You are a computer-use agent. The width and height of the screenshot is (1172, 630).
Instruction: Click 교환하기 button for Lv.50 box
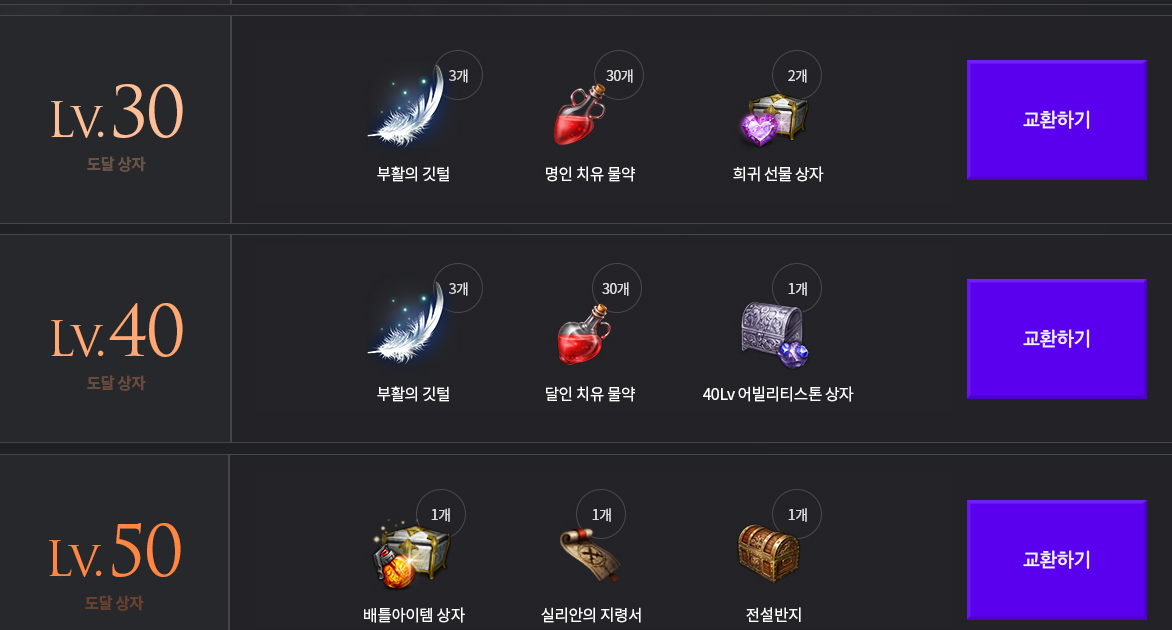1056,559
